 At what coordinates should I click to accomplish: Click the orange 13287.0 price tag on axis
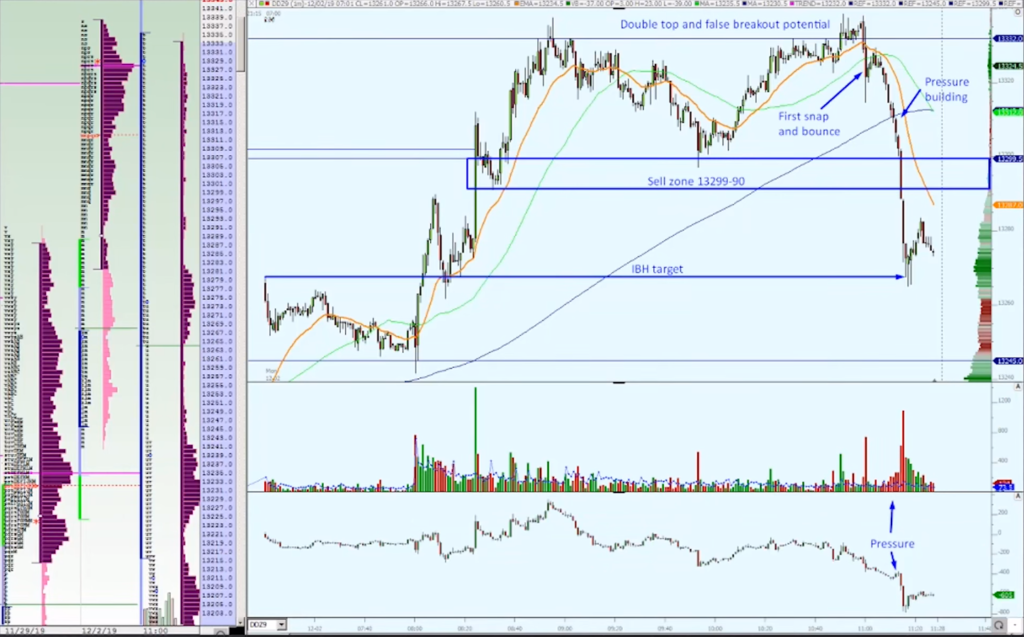coord(1007,205)
